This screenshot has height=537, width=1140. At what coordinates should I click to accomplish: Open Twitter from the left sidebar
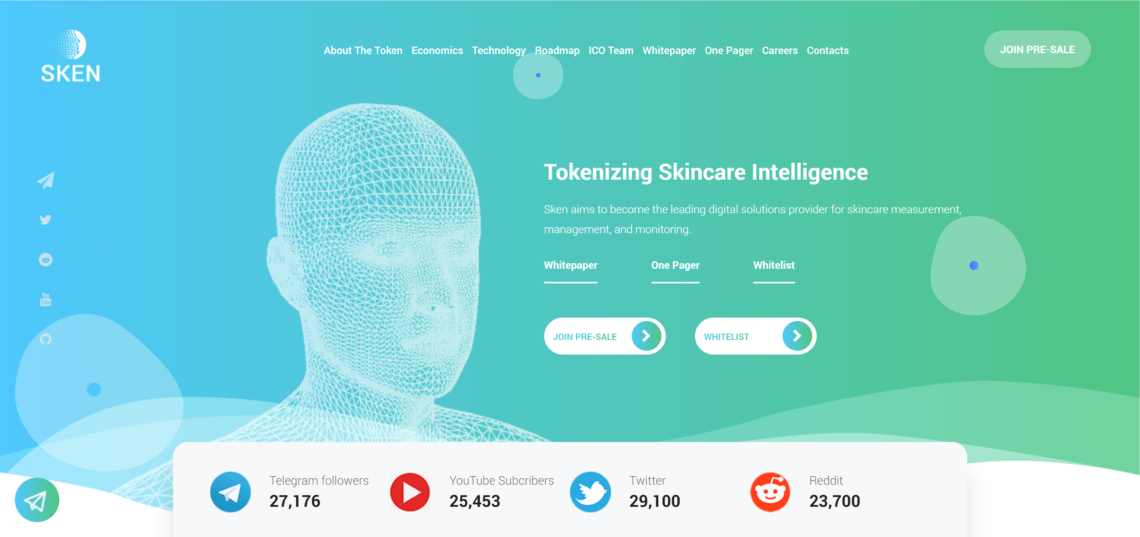[x=46, y=219]
